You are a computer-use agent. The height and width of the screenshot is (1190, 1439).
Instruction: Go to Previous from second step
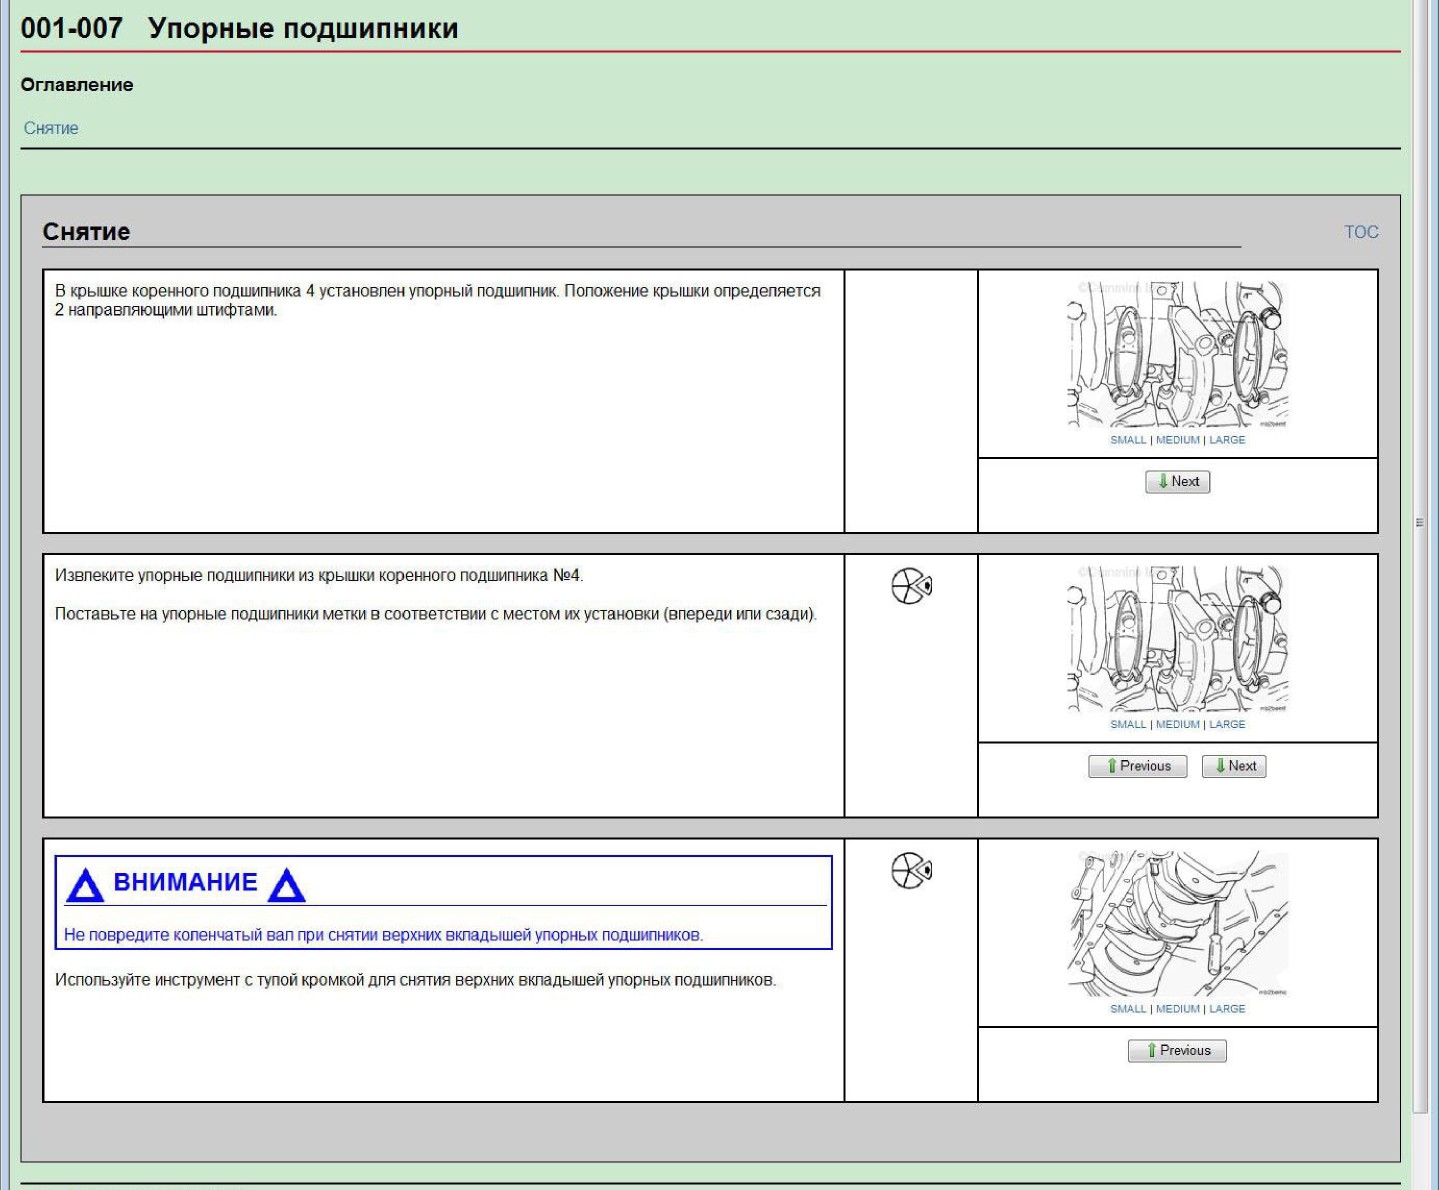point(1137,766)
